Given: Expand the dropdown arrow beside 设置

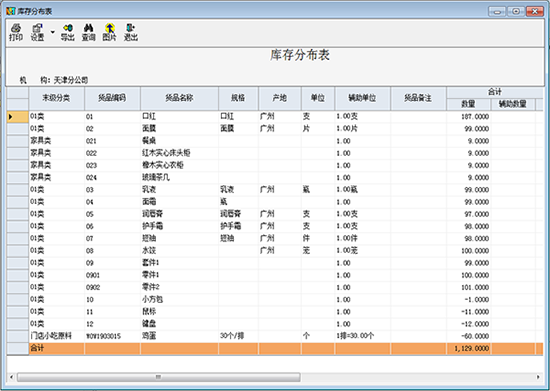Looking at the screenshot, I should [53, 32].
